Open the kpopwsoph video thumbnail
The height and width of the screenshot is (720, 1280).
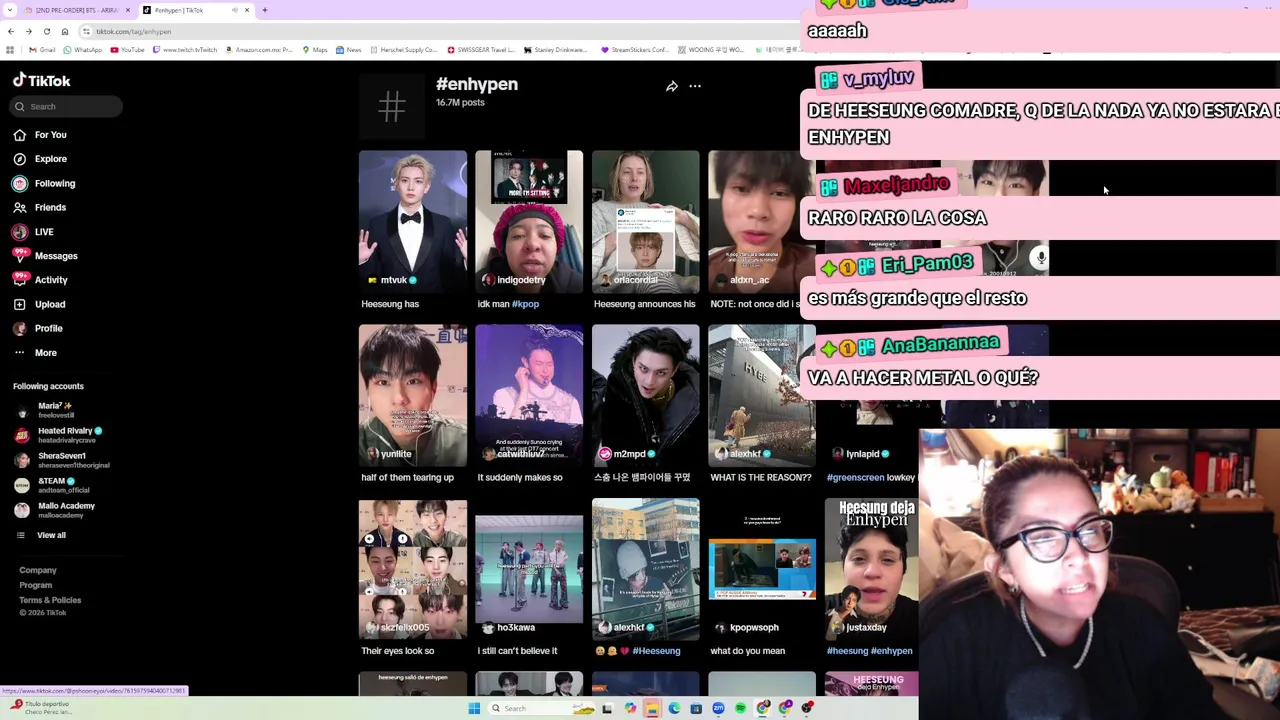click(762, 569)
